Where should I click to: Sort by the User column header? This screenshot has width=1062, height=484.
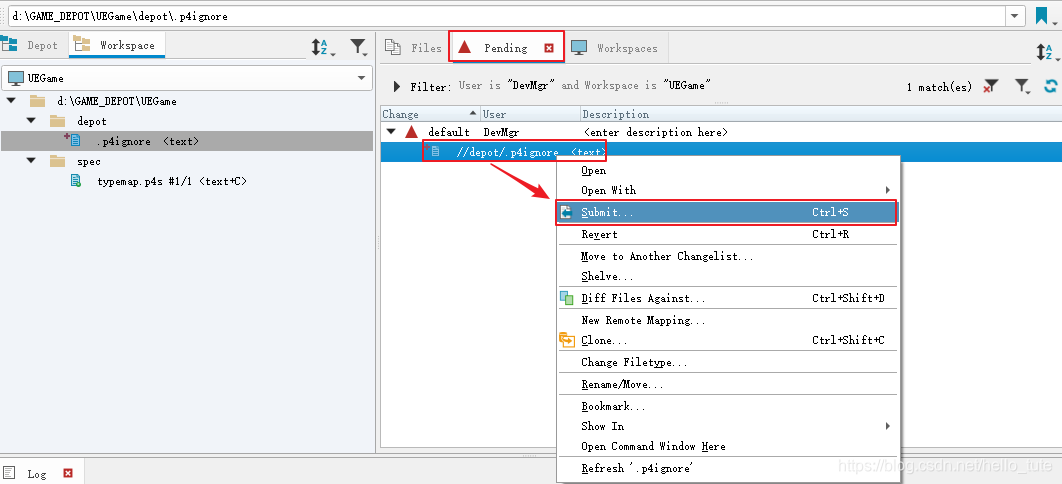pos(530,114)
